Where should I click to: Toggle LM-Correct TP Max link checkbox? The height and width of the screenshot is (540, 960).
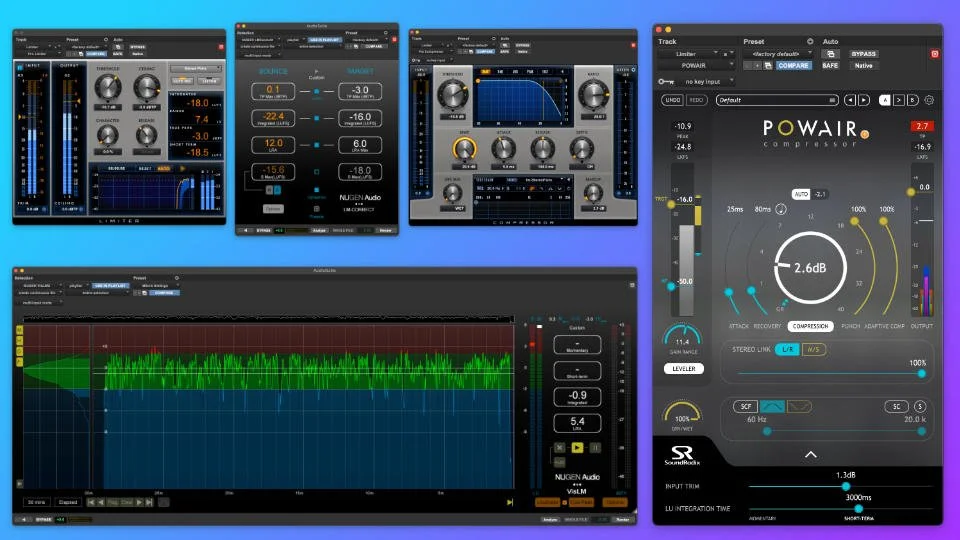coord(317,91)
